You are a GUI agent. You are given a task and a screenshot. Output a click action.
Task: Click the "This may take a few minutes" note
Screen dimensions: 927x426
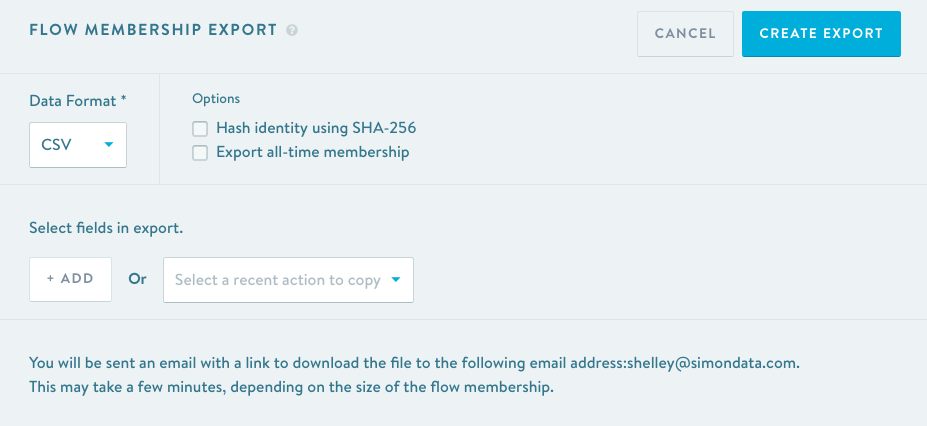tap(291, 386)
